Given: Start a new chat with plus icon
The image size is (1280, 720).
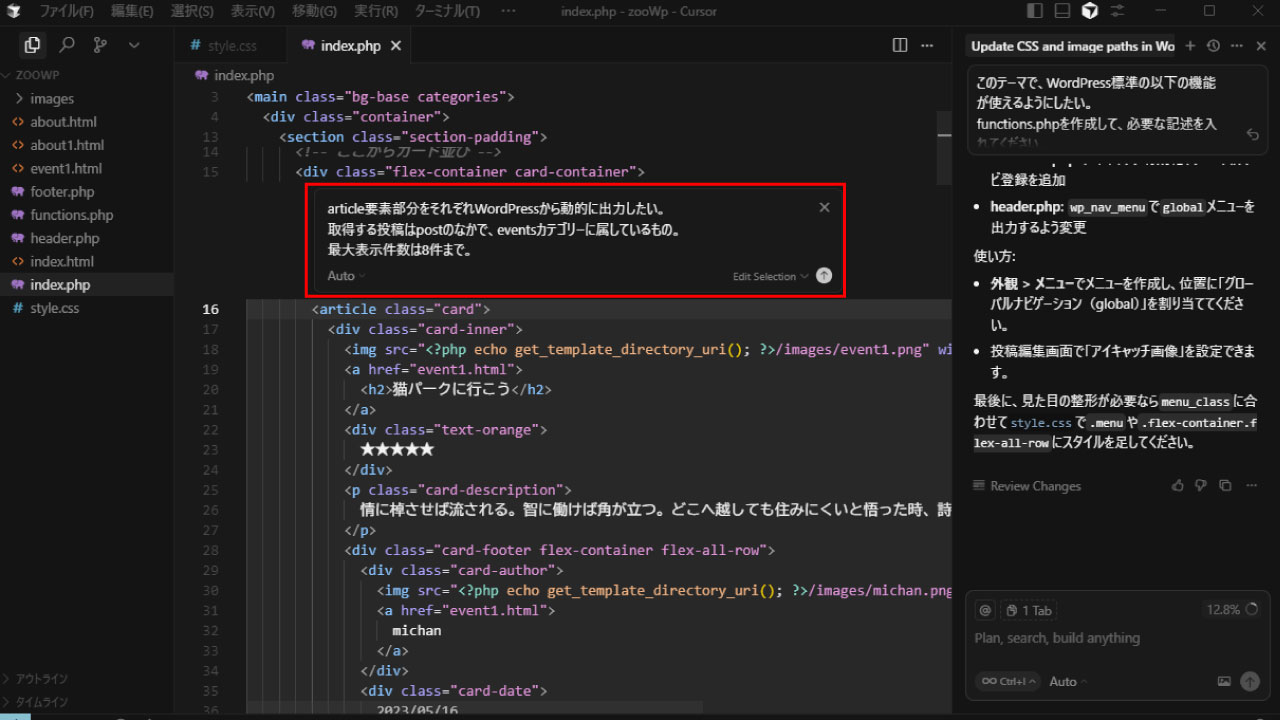Looking at the screenshot, I should (x=1190, y=46).
